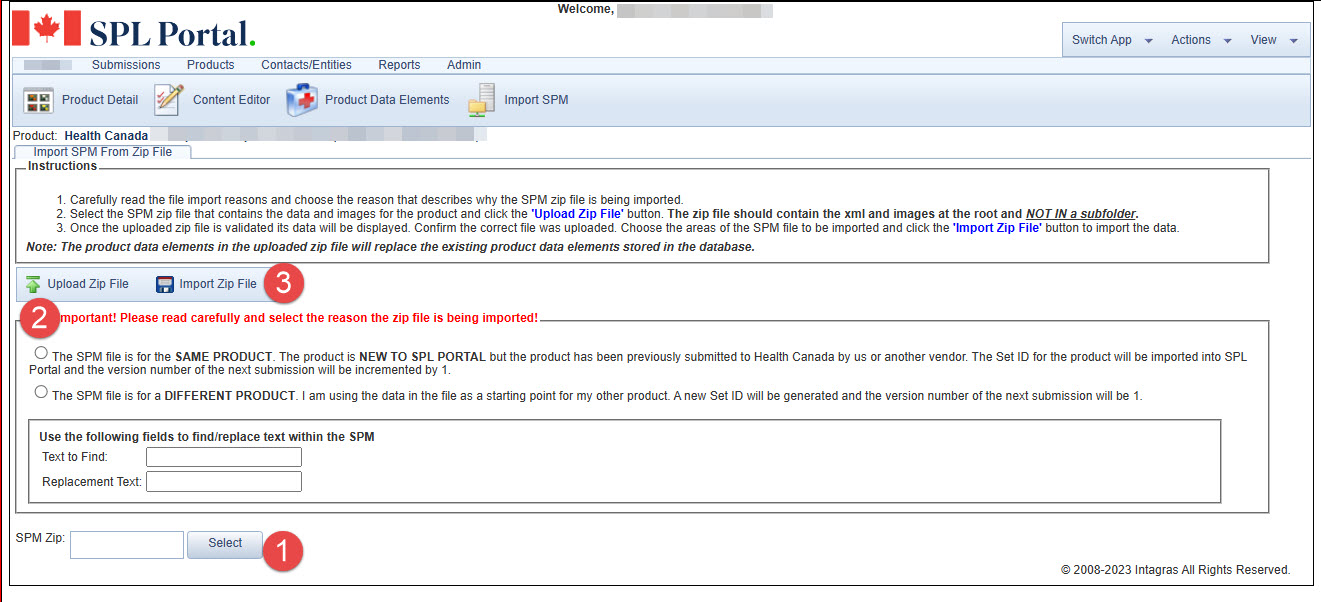Click the Replacement Text input field

click(x=224, y=482)
